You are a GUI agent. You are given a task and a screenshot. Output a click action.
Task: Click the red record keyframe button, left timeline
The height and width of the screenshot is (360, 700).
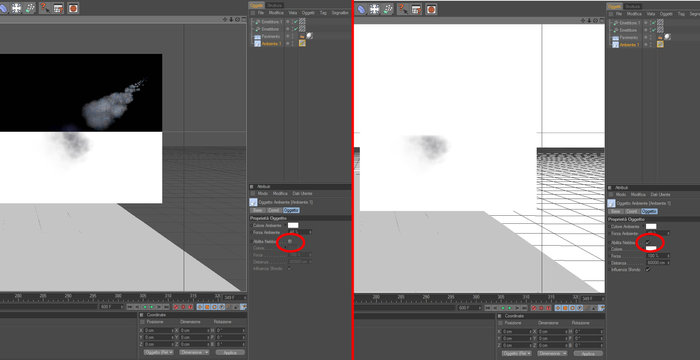coord(175,307)
